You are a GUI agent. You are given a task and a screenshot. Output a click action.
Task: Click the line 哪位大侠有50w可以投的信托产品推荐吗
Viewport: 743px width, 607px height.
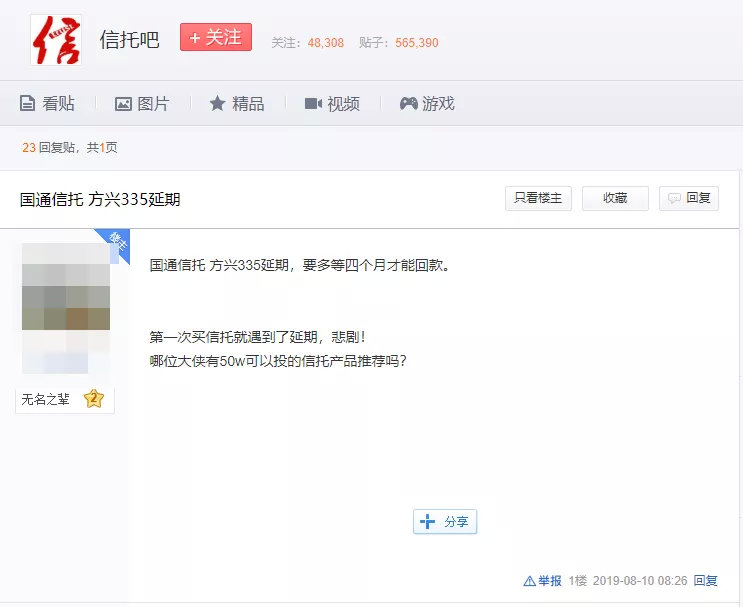coord(278,361)
